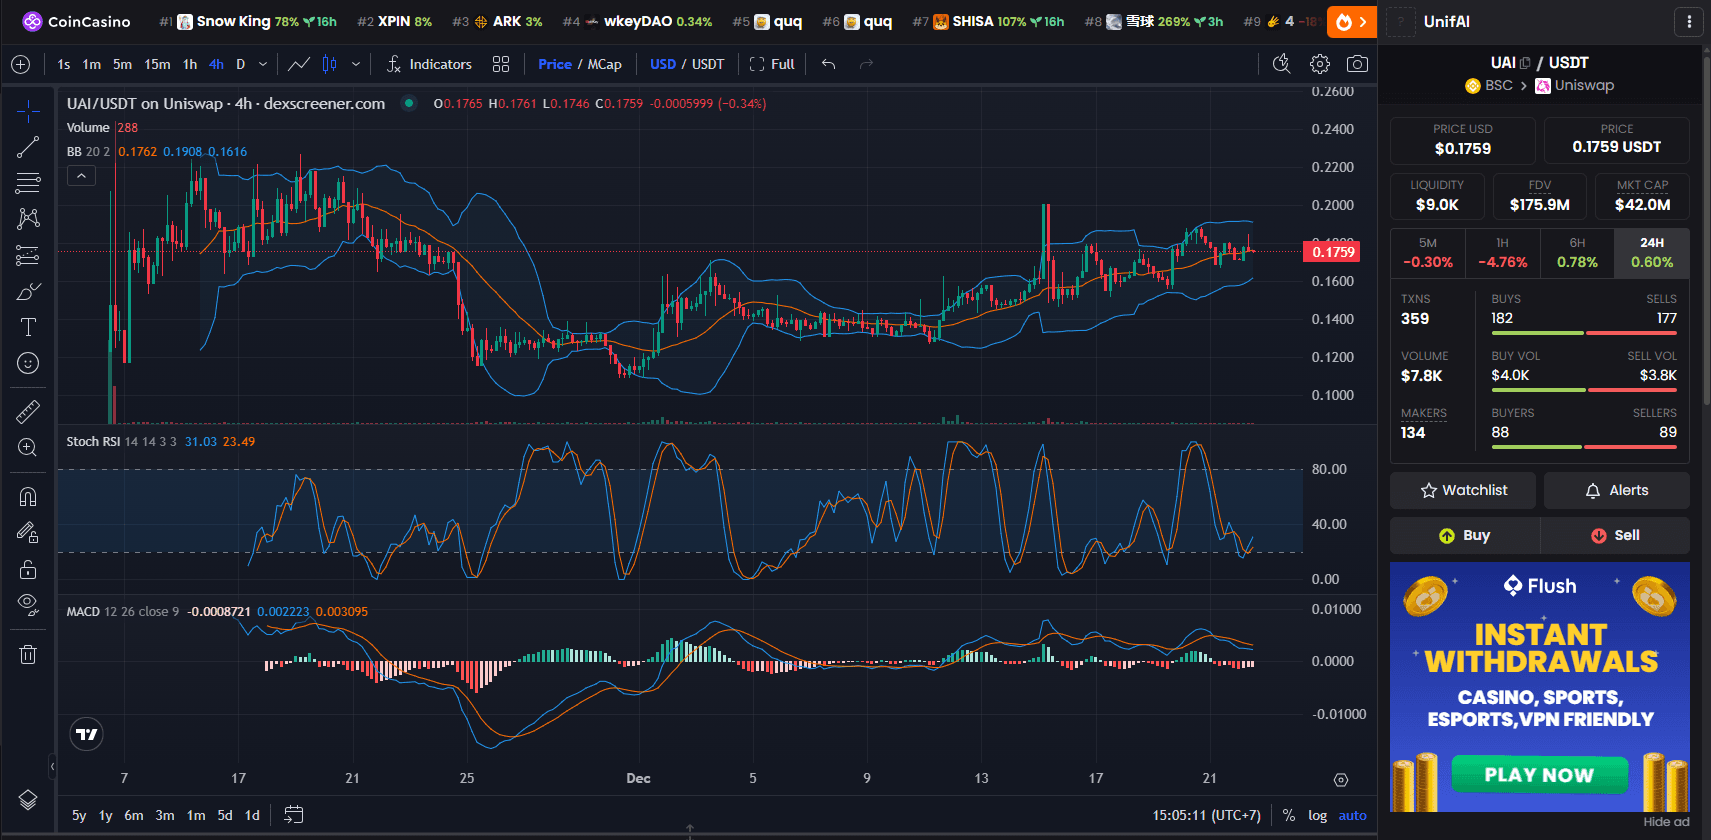Open trending token Snow King
Screen dimensions: 1711x840
click(x=248, y=21)
